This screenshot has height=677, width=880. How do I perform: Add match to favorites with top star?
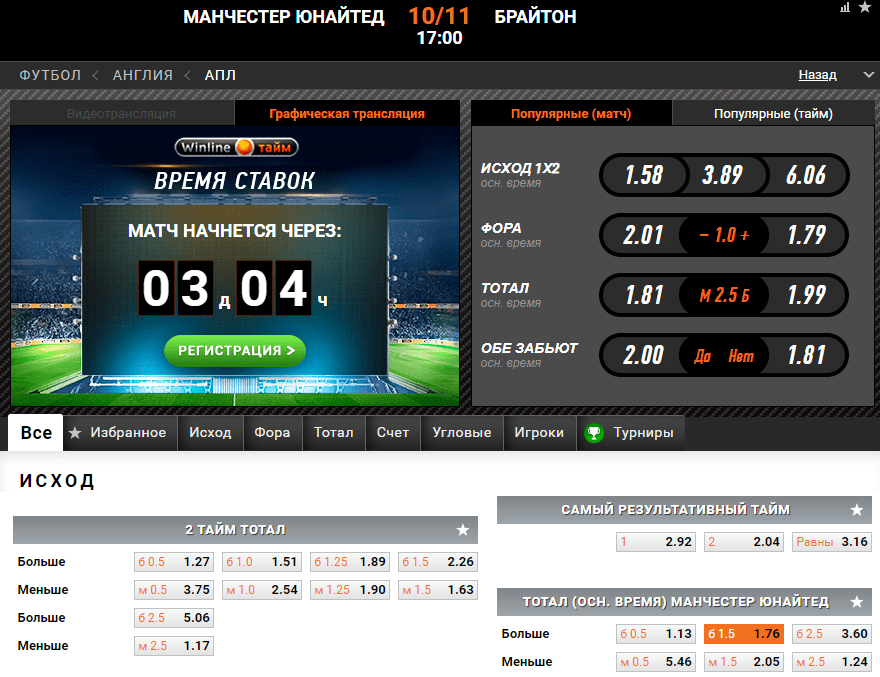tap(865, 7)
